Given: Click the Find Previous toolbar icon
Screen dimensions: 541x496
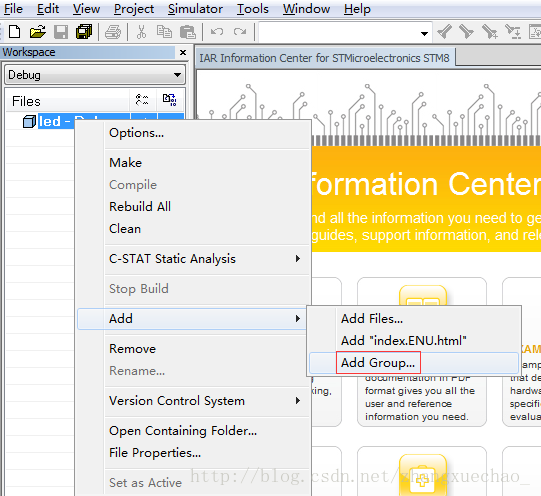Looking at the screenshot, I should coord(444,32).
